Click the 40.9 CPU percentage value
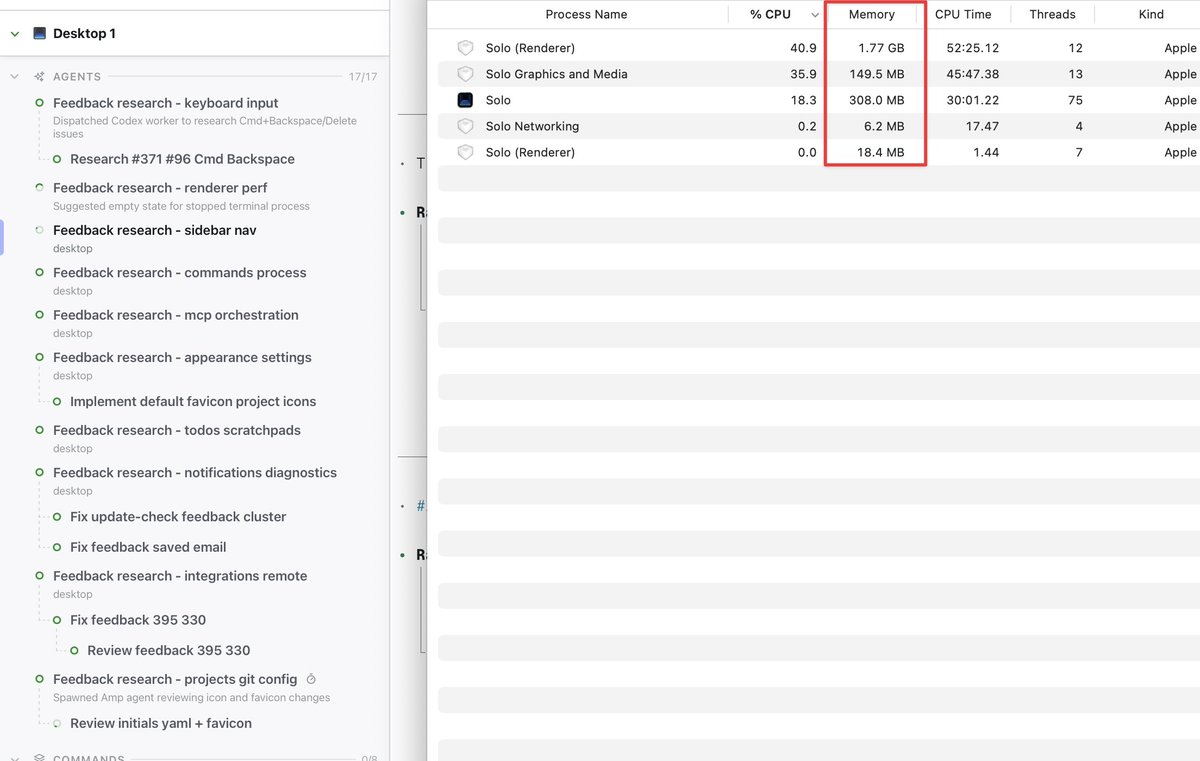1200x761 pixels. [803, 48]
